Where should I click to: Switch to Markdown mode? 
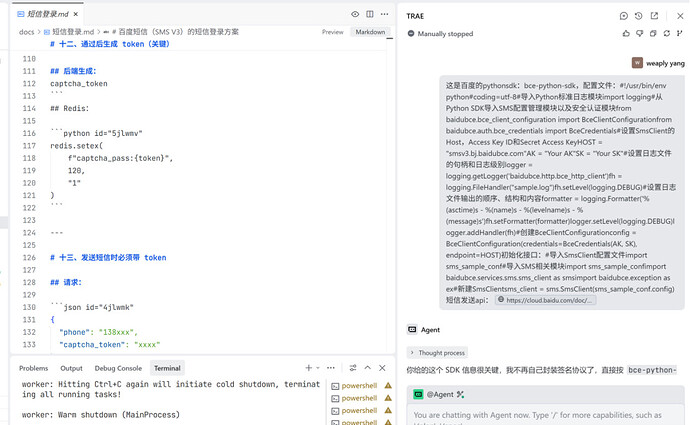tap(370, 32)
